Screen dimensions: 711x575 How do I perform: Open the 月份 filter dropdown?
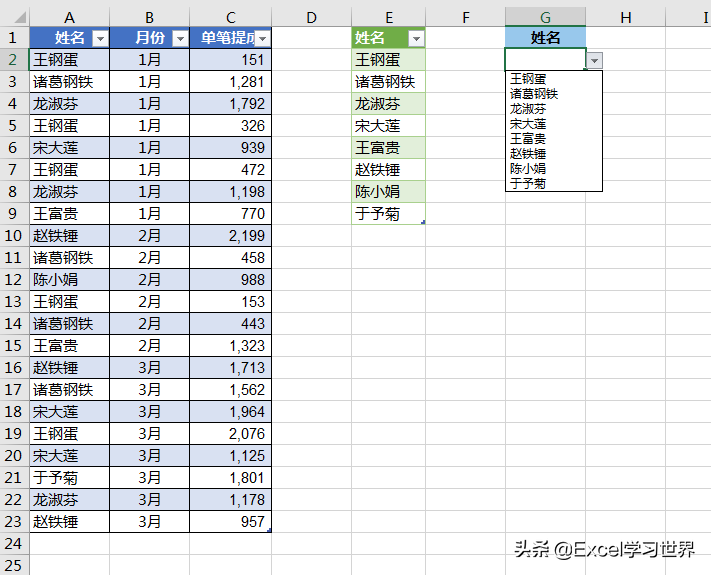(x=180, y=38)
